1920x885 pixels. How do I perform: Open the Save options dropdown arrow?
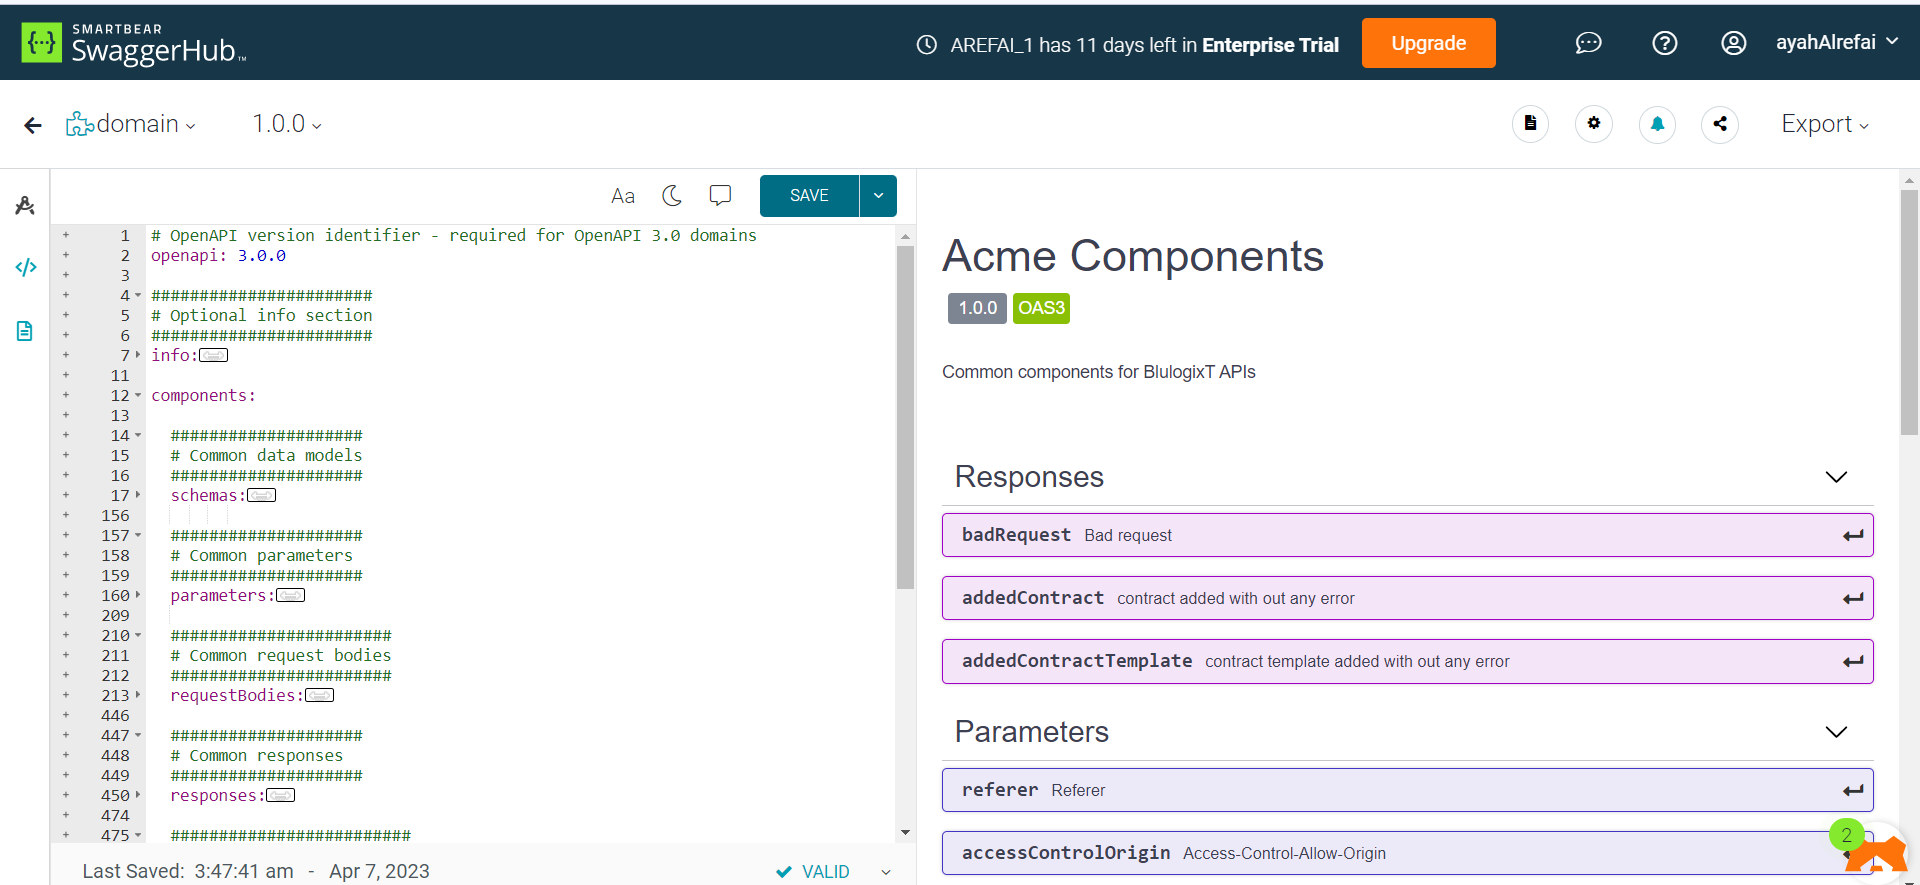tap(878, 196)
